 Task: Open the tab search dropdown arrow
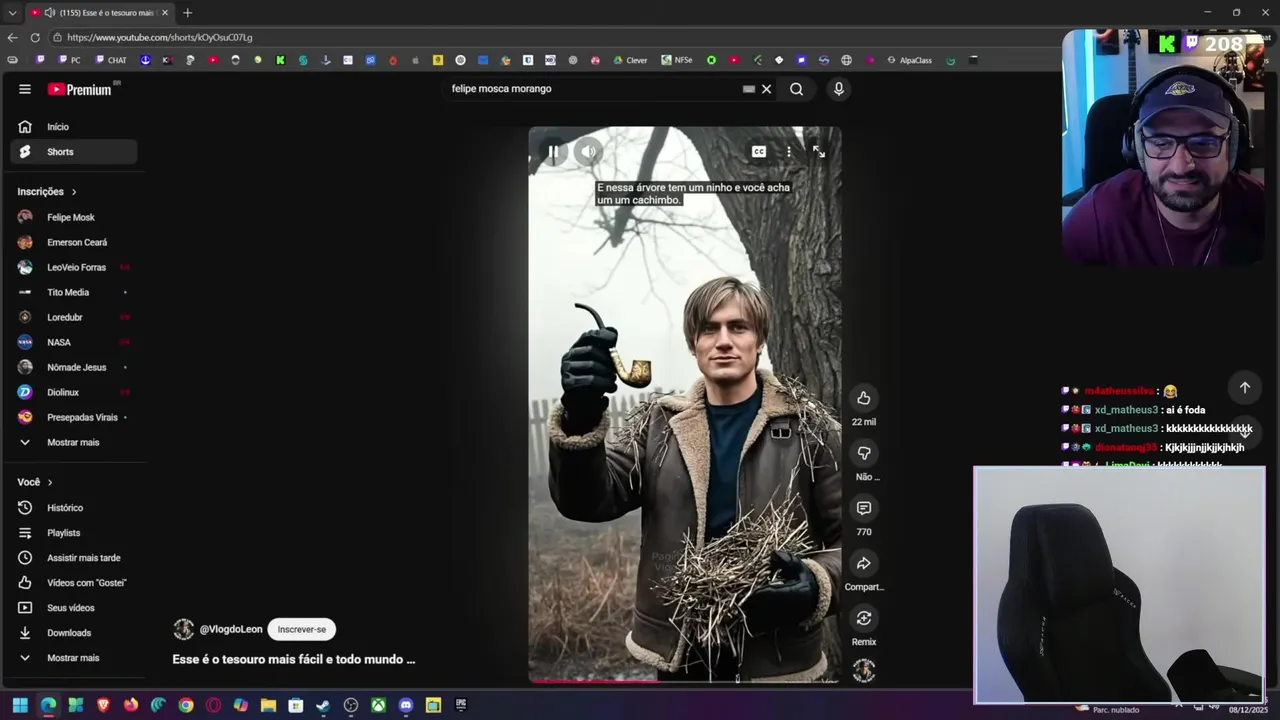click(12, 13)
